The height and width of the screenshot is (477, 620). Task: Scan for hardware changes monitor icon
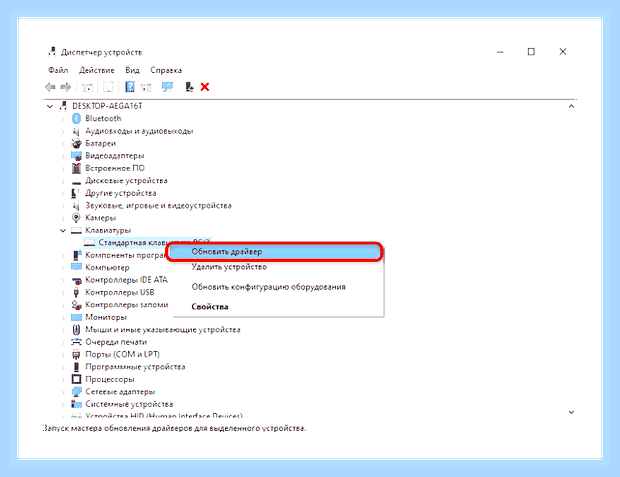(168, 87)
